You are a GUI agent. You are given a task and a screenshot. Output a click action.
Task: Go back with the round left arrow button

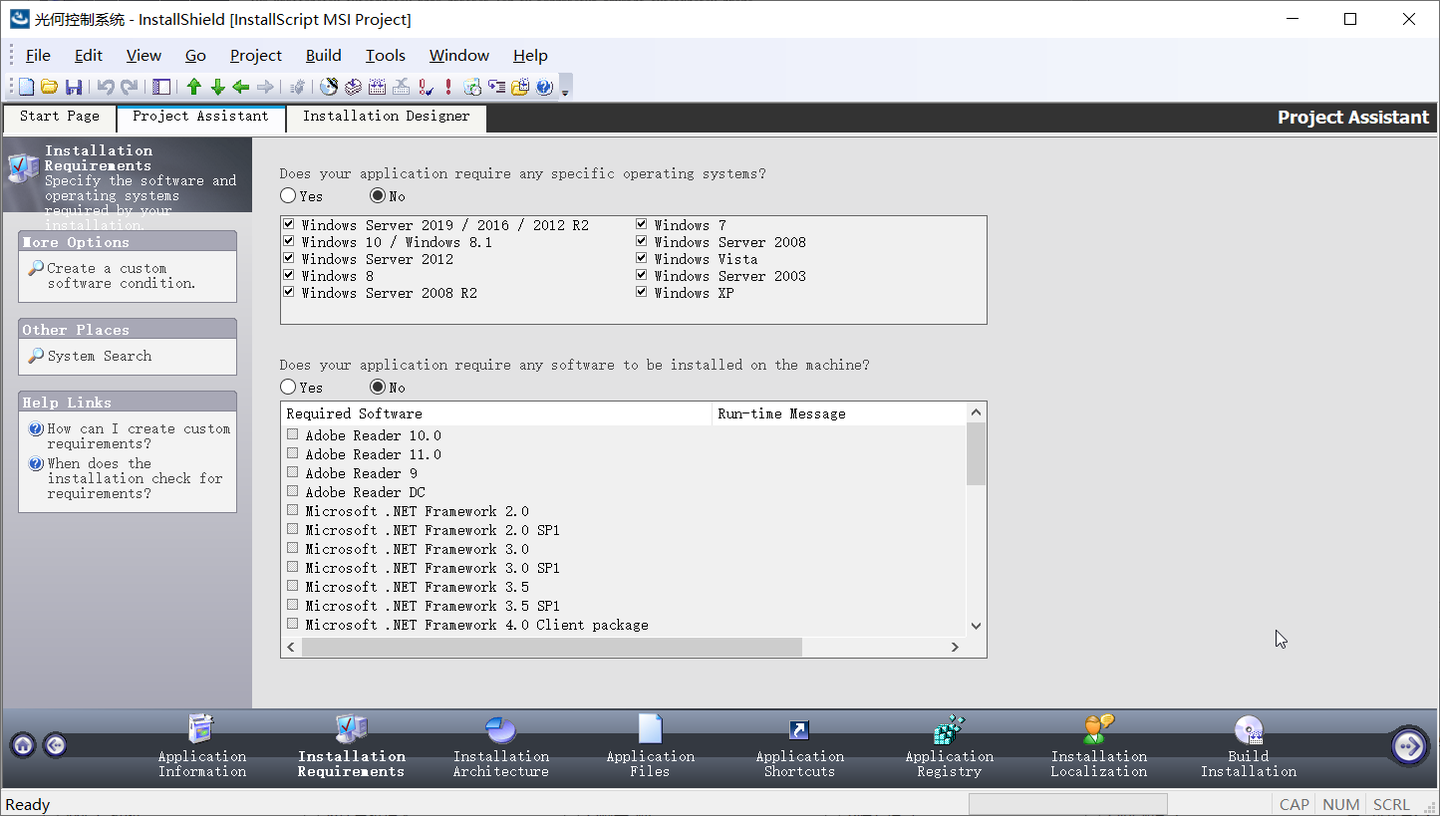point(56,745)
